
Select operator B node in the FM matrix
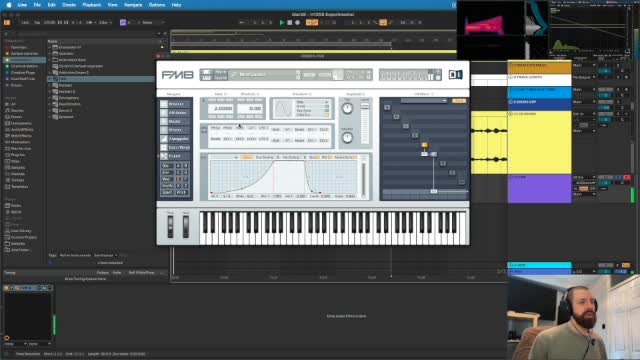396,117
